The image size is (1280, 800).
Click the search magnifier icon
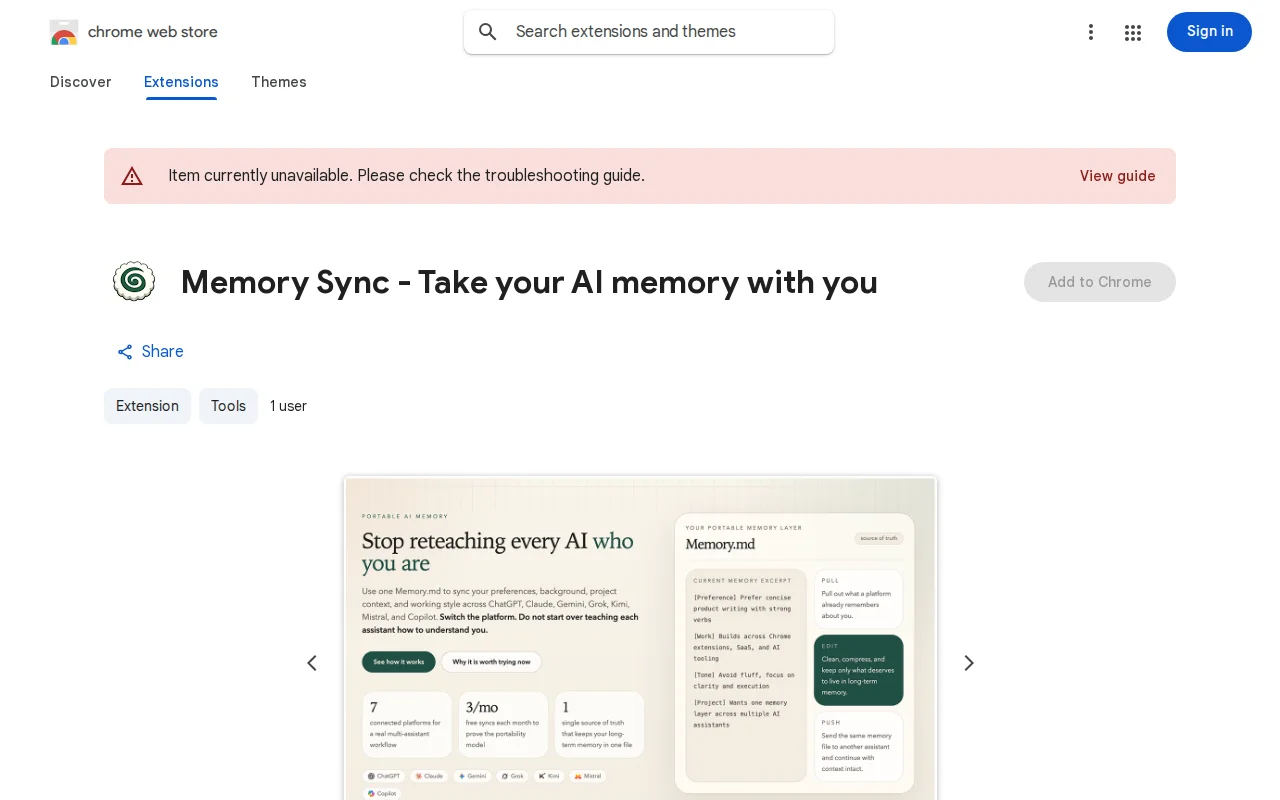coord(488,32)
